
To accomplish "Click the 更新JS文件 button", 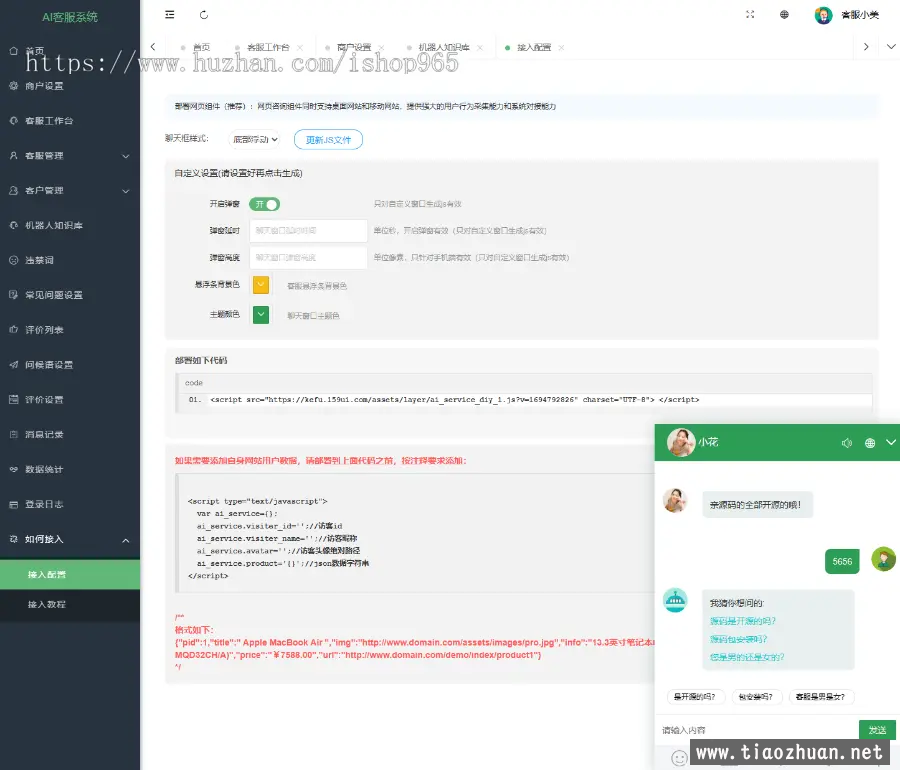I will tap(328, 140).
